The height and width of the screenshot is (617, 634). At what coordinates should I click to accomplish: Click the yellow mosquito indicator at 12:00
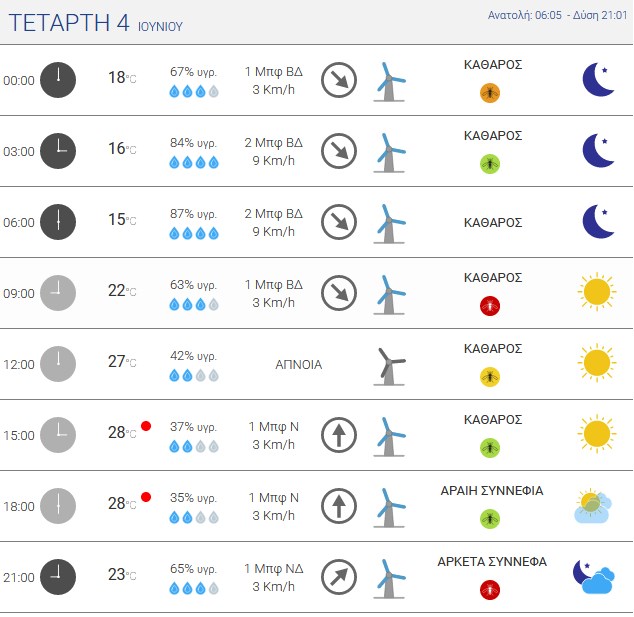tap(490, 377)
